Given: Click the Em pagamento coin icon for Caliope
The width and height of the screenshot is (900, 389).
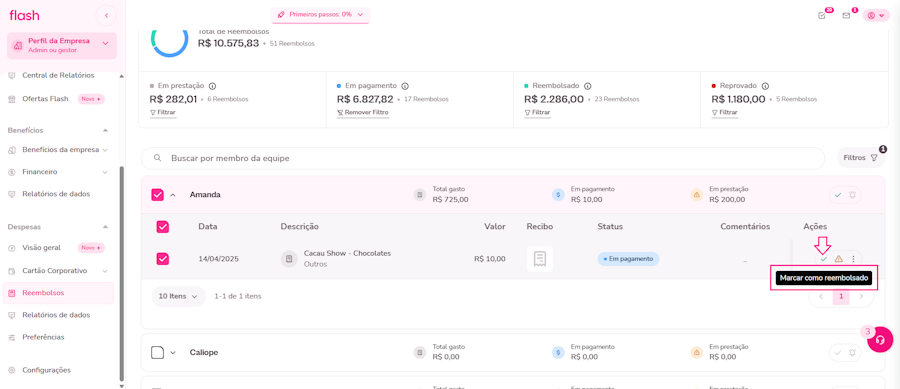Looking at the screenshot, I should coord(558,352).
